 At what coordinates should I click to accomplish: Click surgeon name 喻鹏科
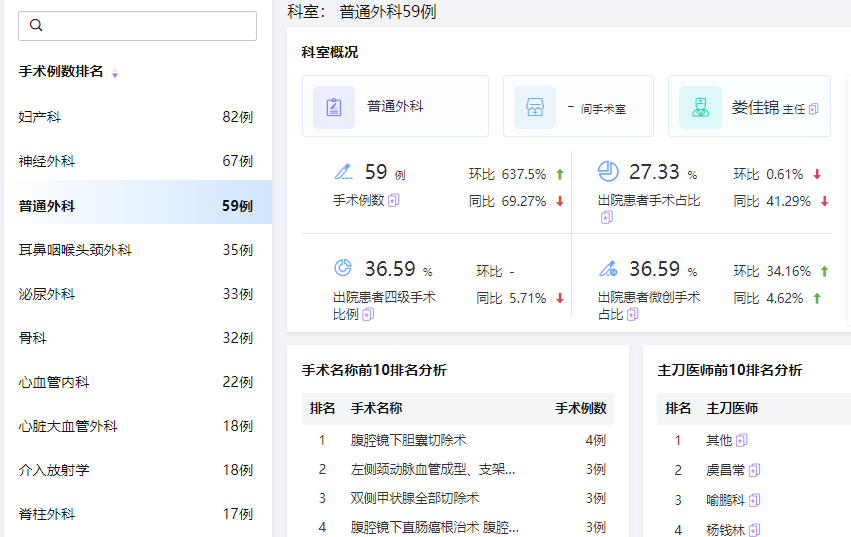point(725,500)
